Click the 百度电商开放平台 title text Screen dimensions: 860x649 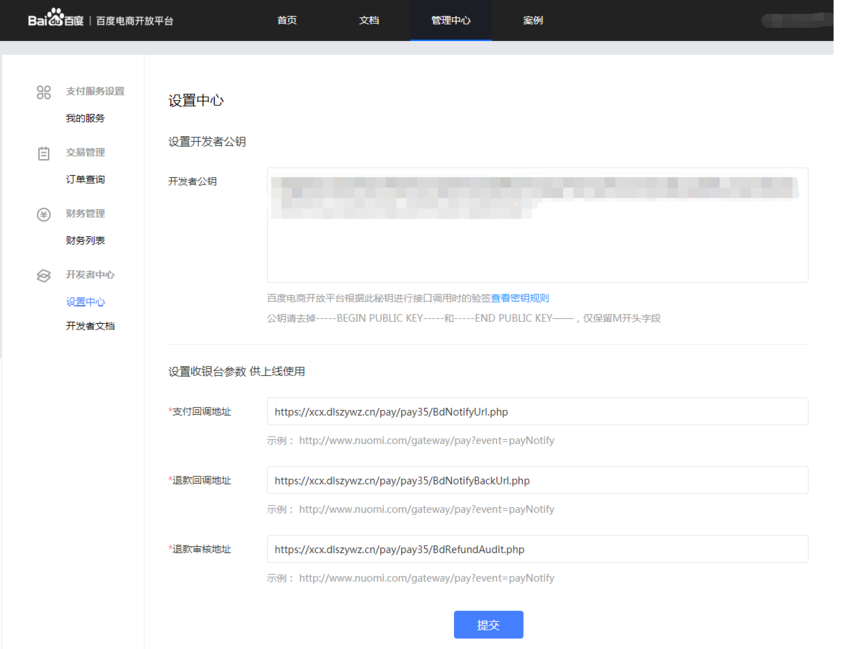pos(135,21)
